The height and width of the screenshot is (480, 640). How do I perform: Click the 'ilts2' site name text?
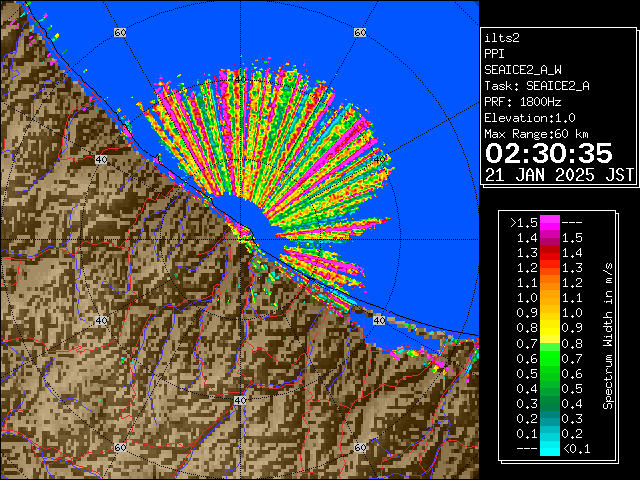pyautogui.click(x=502, y=38)
